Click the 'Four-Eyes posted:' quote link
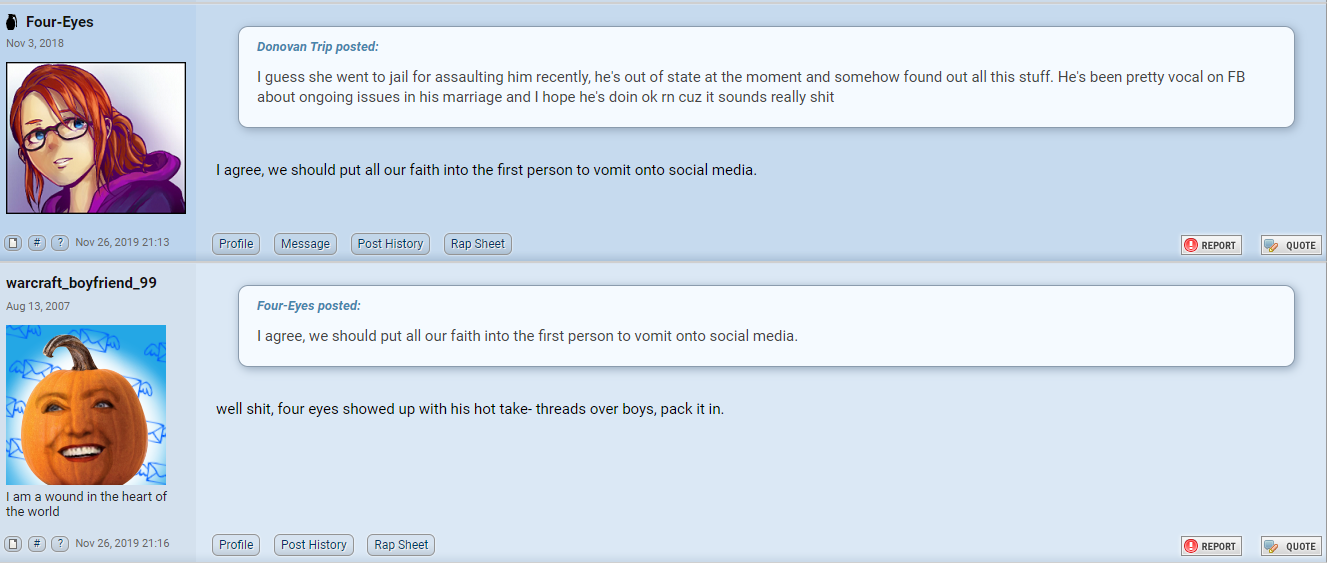 (x=309, y=306)
